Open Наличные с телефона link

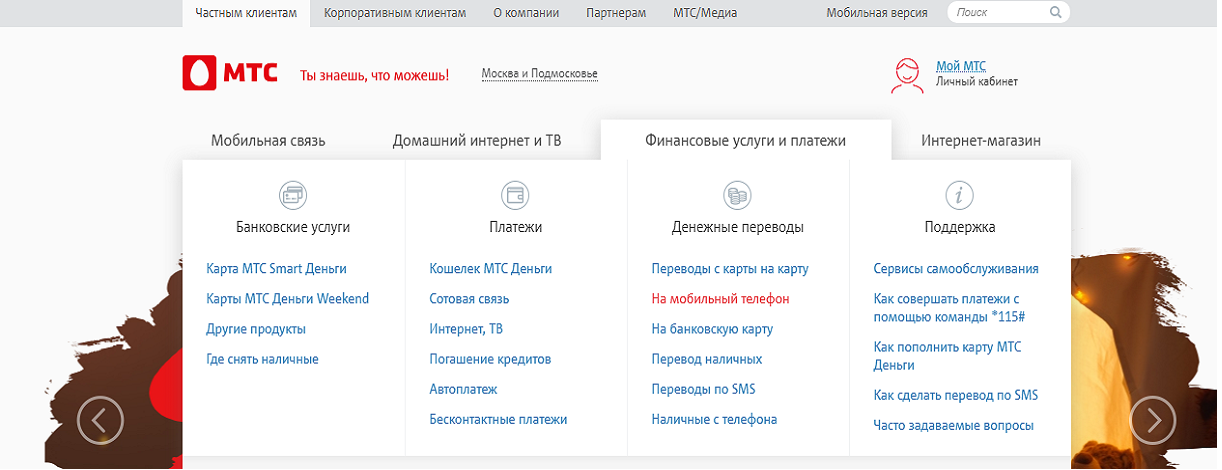[714, 420]
